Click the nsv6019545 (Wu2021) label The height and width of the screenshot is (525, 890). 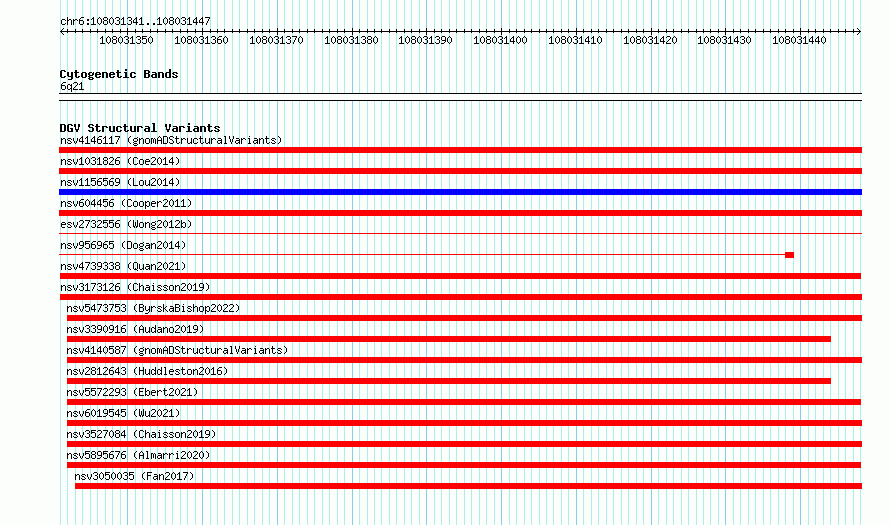[123, 413]
